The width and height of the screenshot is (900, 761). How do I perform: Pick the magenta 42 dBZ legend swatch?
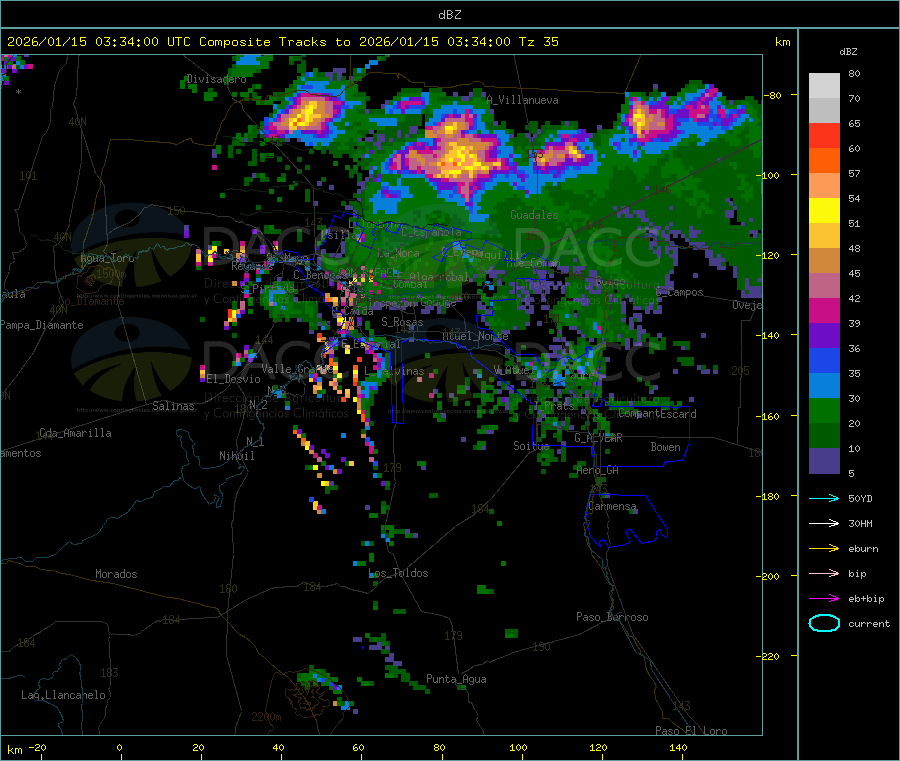coord(824,310)
